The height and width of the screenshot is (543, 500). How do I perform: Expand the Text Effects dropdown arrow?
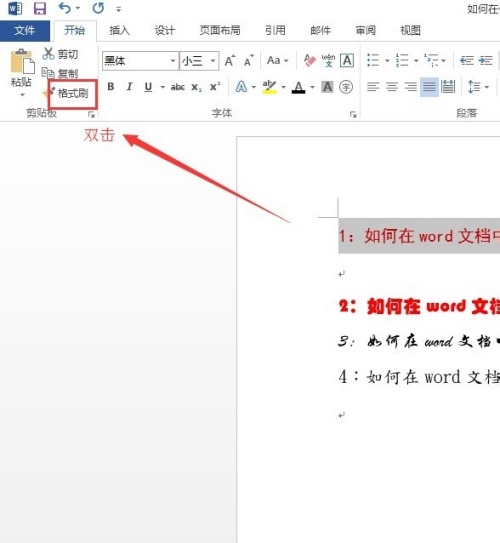253,87
